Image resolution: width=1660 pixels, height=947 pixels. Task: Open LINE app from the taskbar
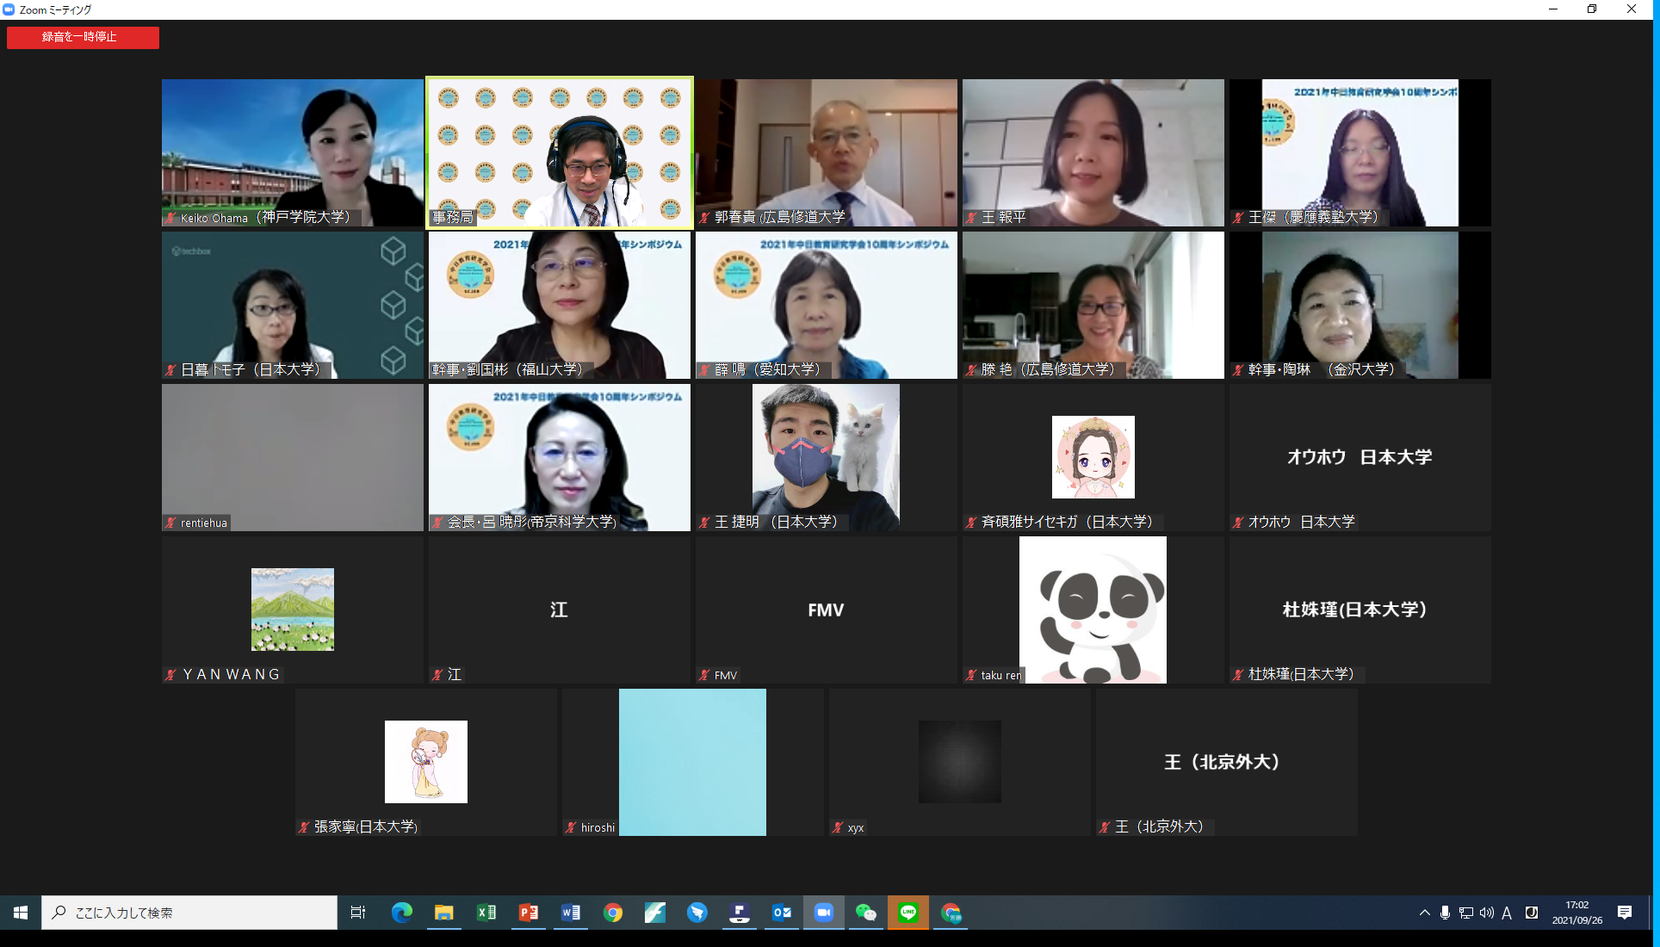[x=908, y=912]
